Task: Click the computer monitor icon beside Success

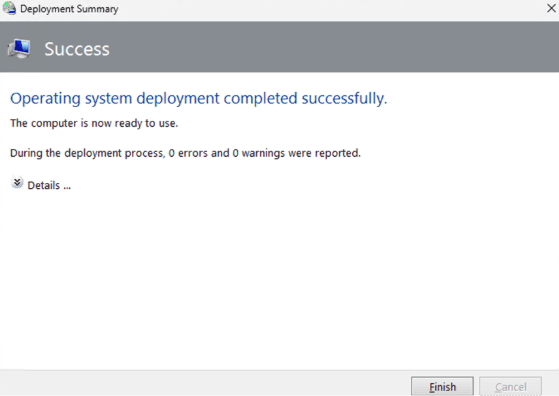Action: tap(19, 49)
